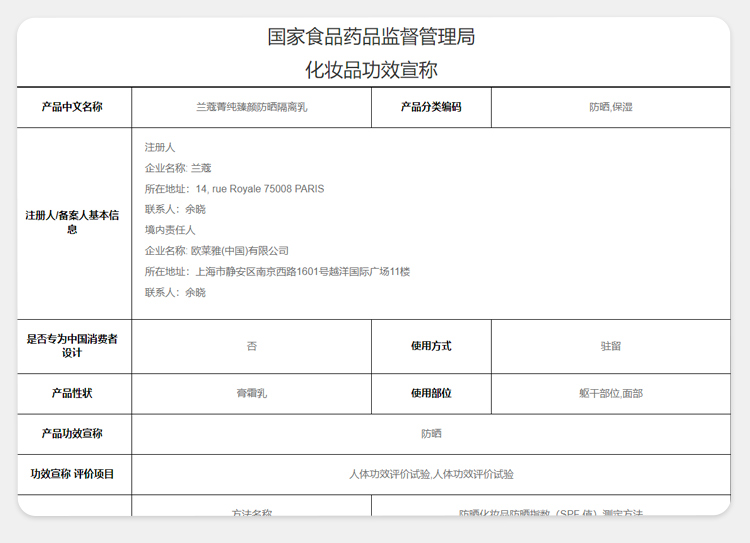Viewport: 750px width, 543px height.
Task: Select the 境内责任人 line
Action: (x=170, y=230)
